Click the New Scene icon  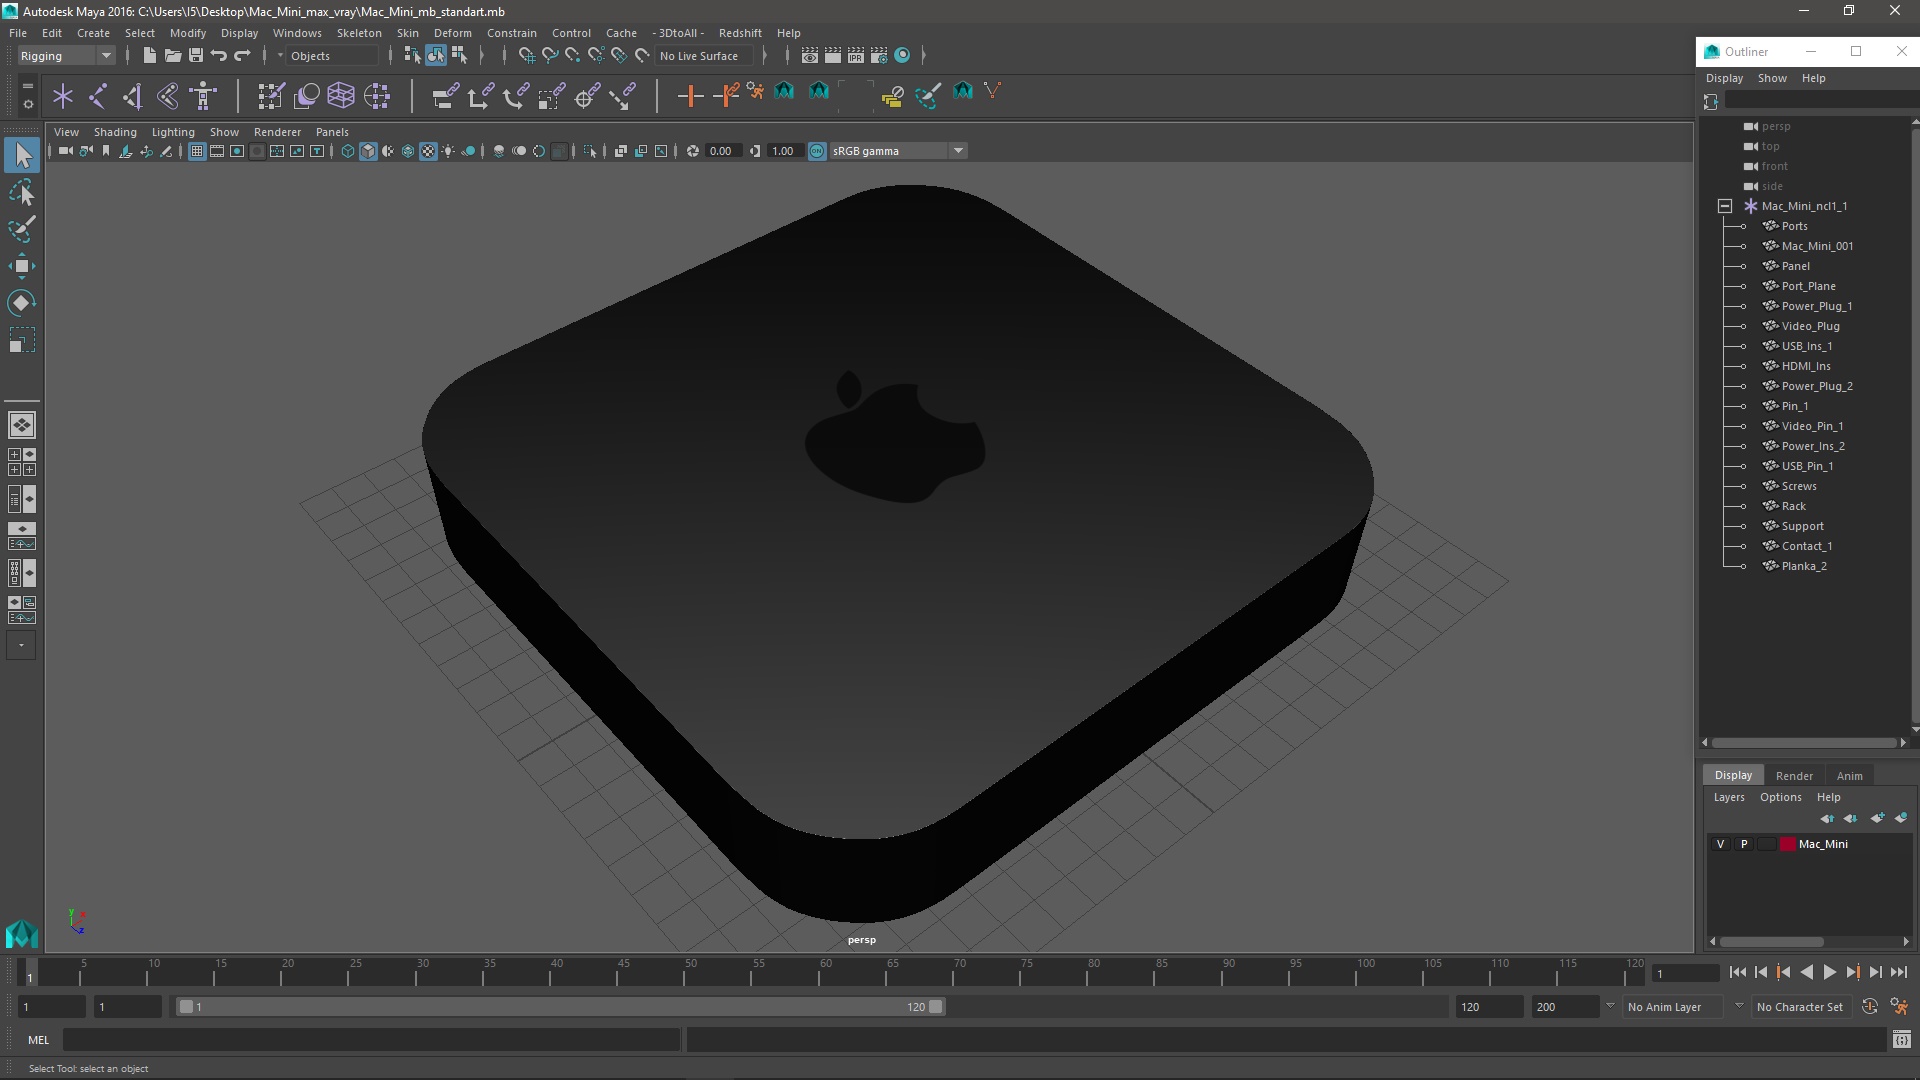coord(149,56)
